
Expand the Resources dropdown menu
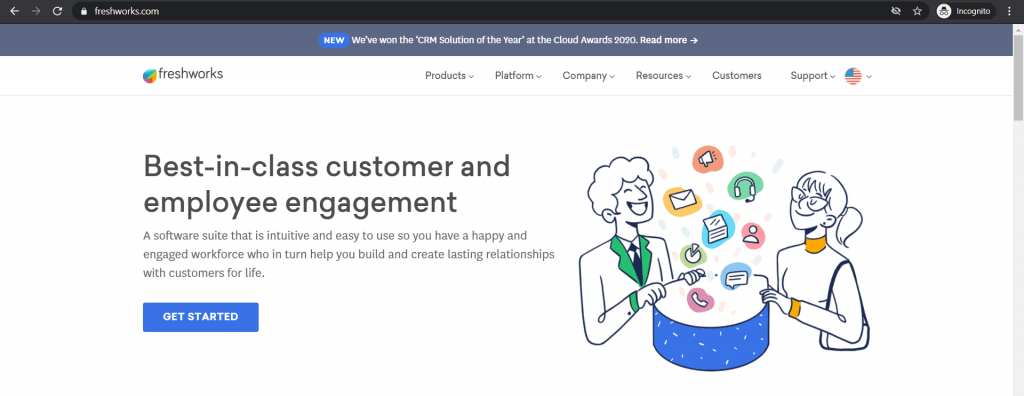pyautogui.click(x=664, y=76)
